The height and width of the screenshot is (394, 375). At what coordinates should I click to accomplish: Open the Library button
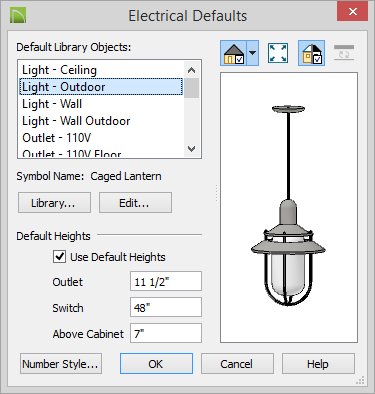click(x=54, y=202)
